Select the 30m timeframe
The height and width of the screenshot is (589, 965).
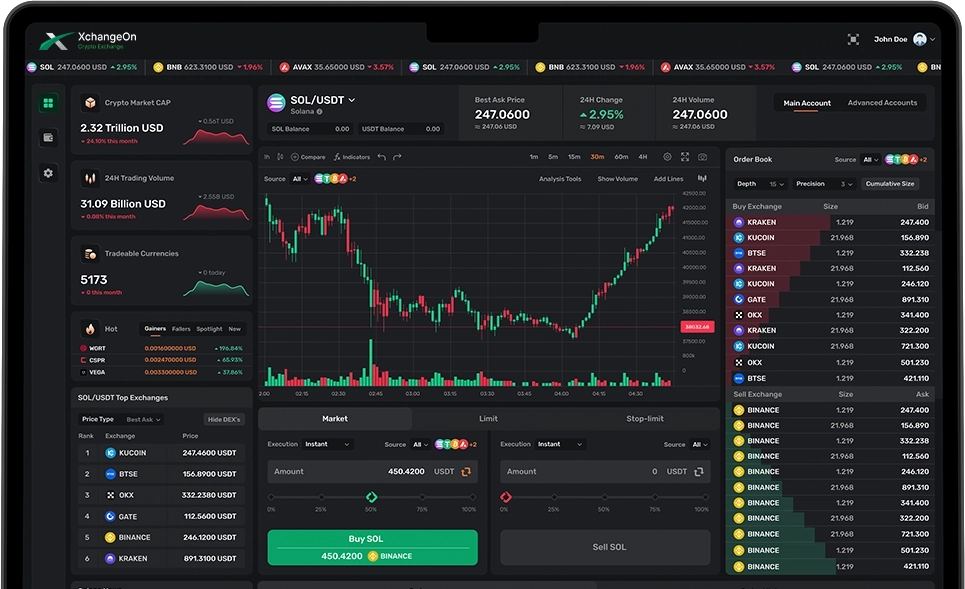pos(597,157)
